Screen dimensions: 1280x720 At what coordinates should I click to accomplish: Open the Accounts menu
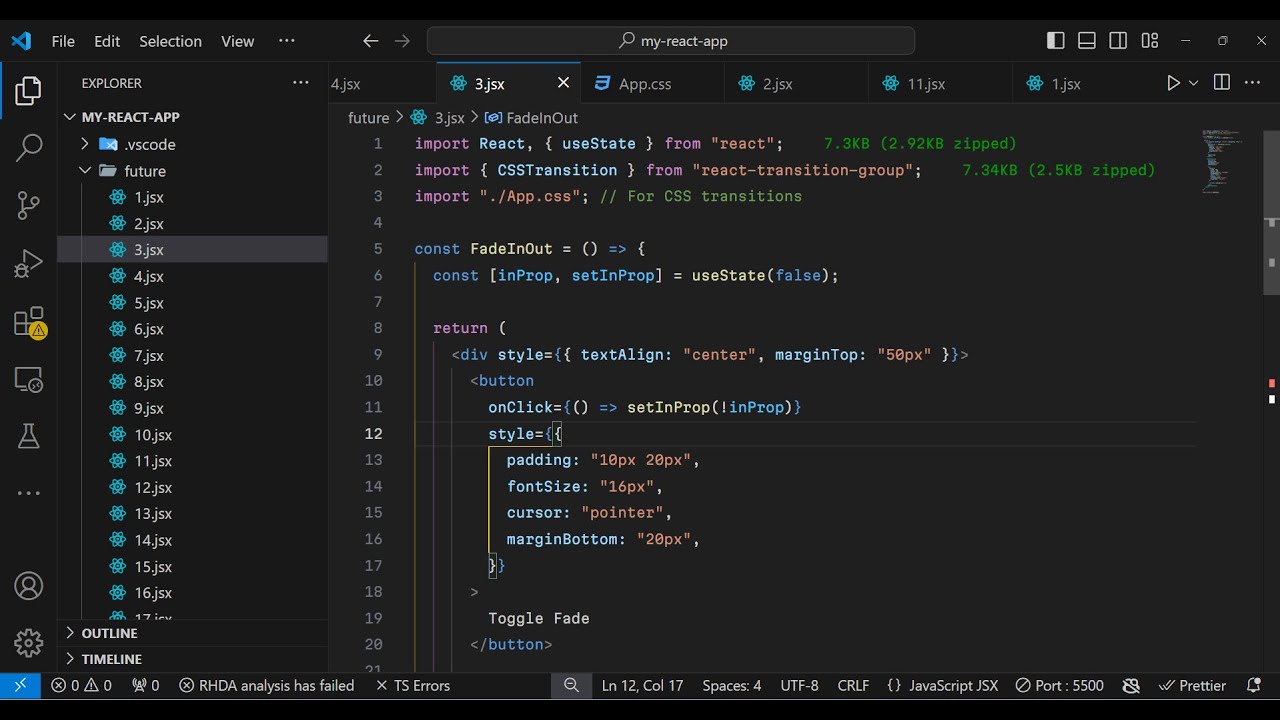pyautogui.click(x=28, y=586)
